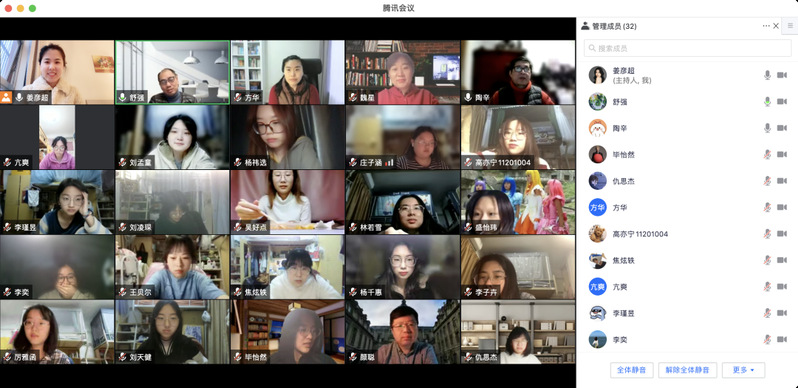Select 舒强's video thumbnail with green border
The width and height of the screenshot is (798, 388).
click(x=173, y=72)
